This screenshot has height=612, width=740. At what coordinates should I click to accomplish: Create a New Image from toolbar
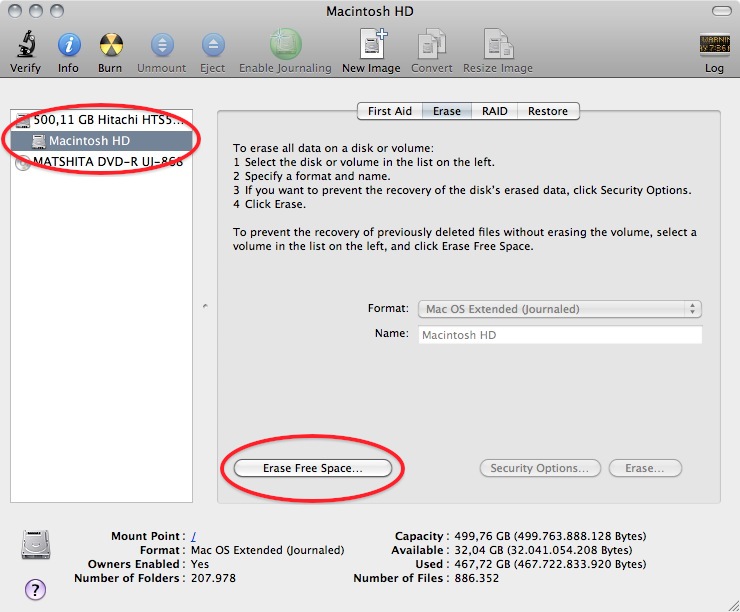point(371,45)
